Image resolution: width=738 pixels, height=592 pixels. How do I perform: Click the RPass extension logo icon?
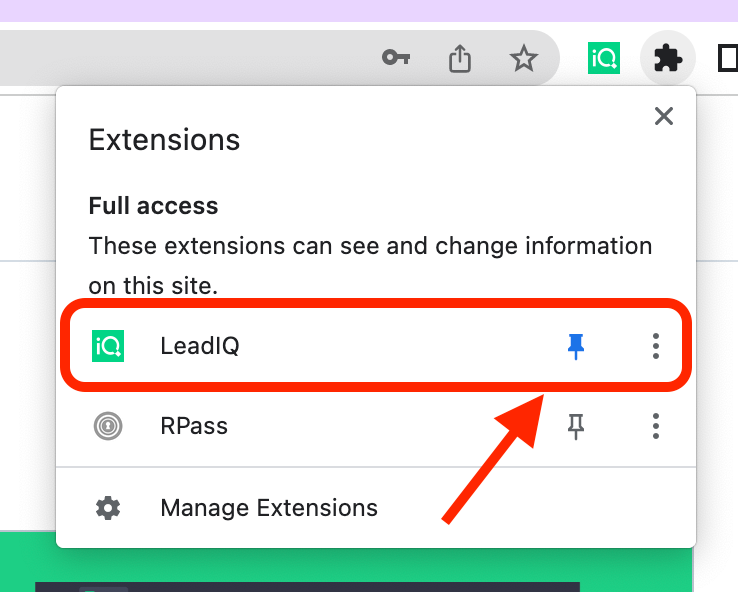tap(108, 426)
